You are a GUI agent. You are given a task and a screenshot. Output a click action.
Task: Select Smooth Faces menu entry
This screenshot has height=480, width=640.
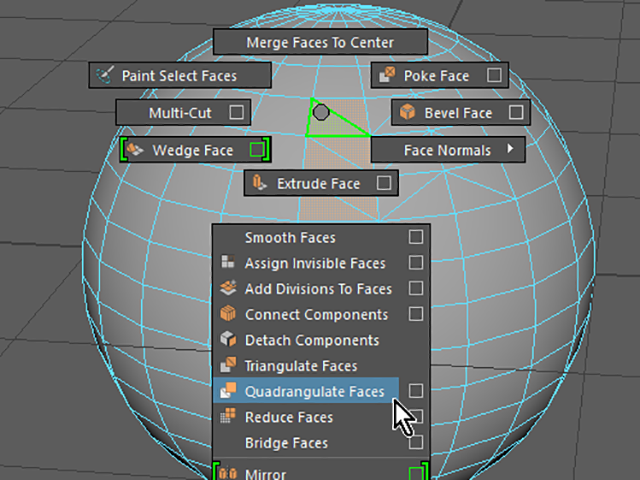point(321,237)
